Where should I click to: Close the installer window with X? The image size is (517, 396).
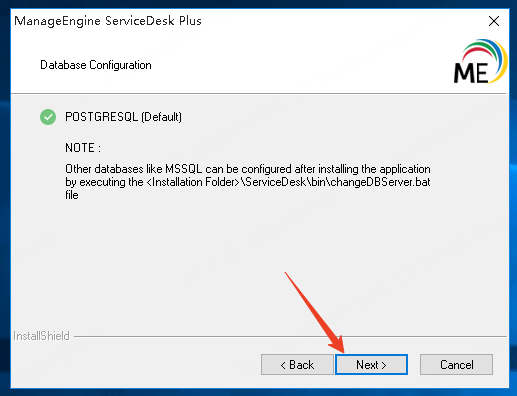494,21
